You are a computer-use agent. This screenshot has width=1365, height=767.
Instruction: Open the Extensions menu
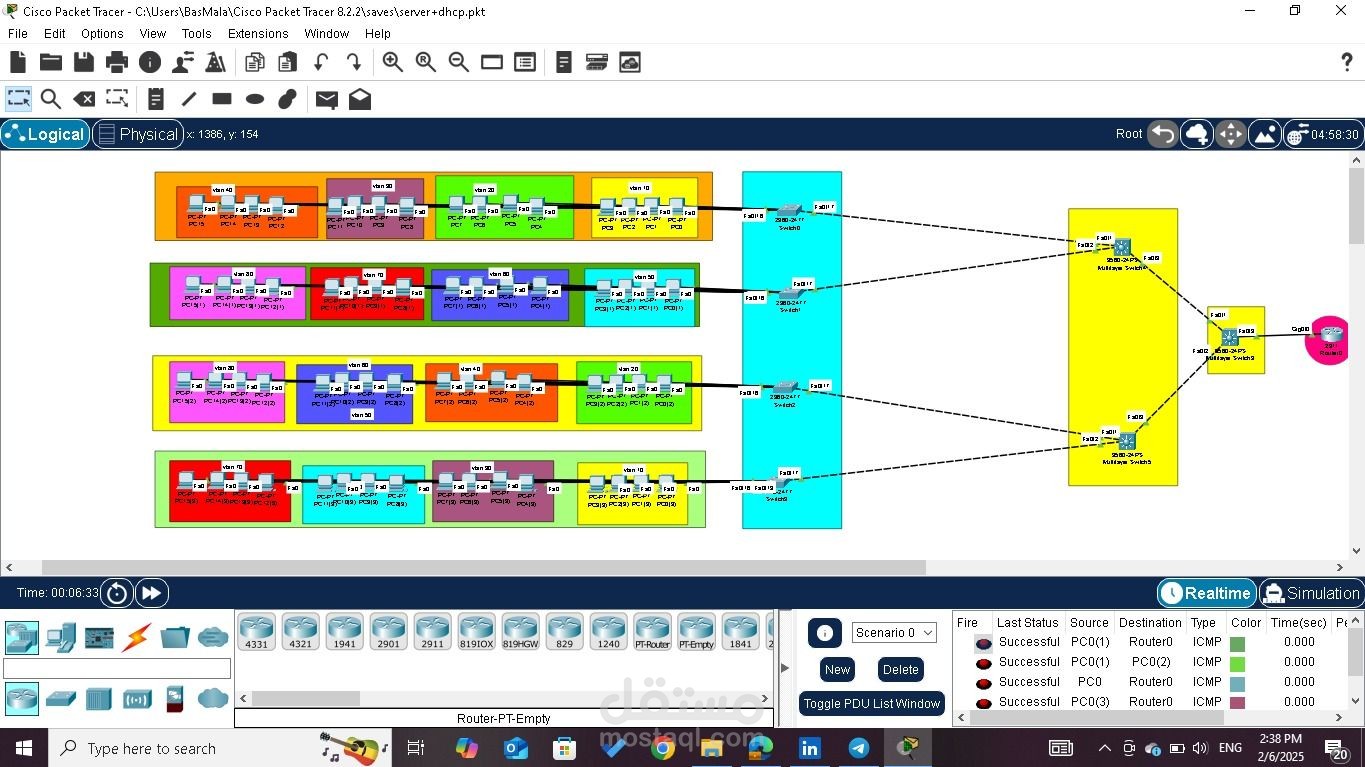point(257,33)
